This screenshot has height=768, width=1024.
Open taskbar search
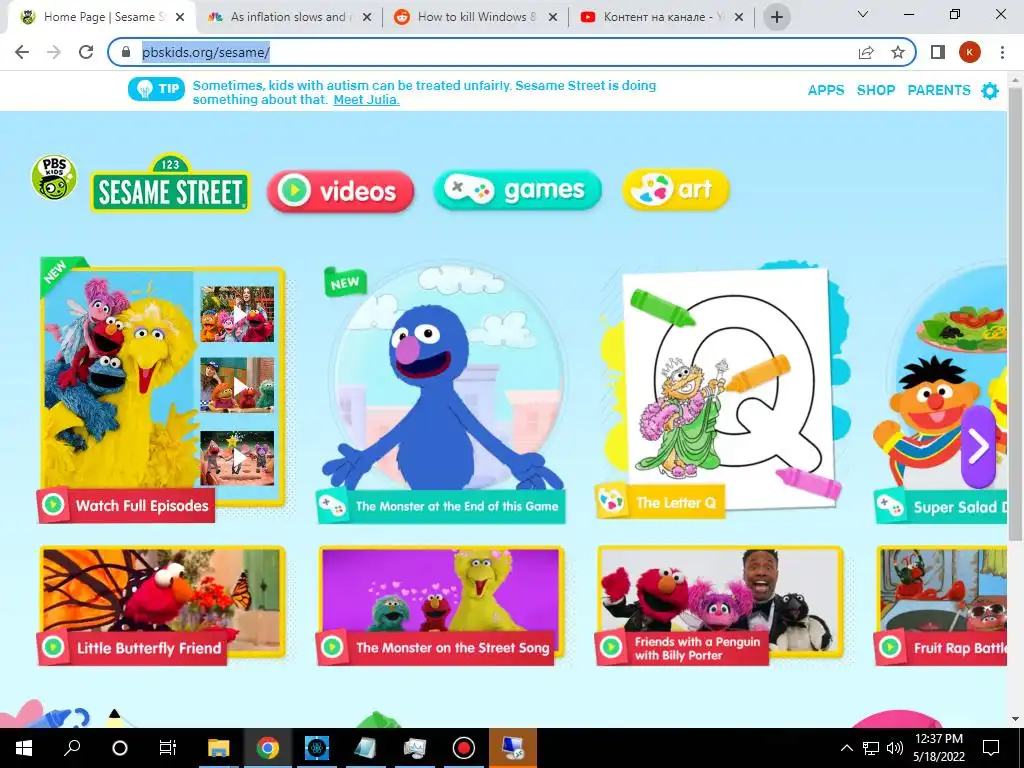click(72, 748)
